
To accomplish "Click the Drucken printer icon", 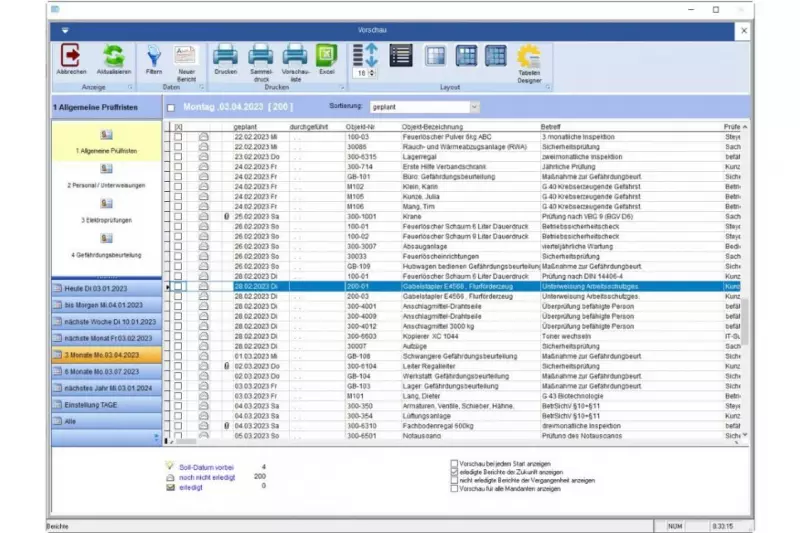I will click(x=225, y=56).
